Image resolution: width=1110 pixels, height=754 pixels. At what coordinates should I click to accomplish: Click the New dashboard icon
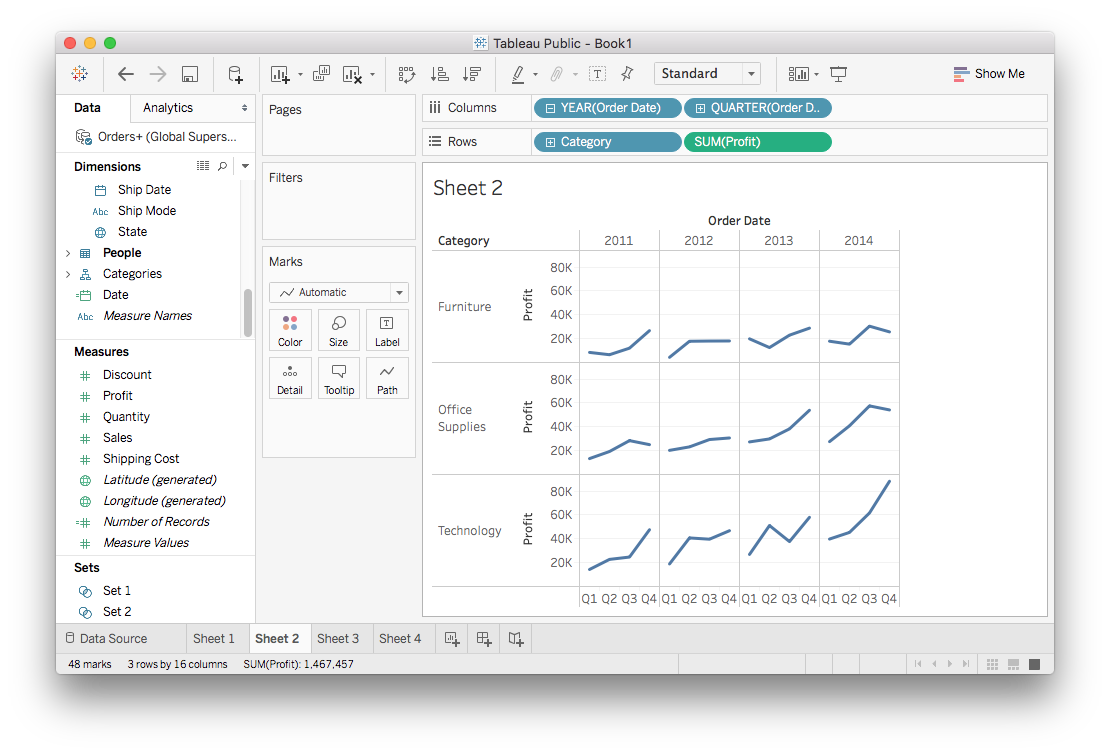coord(484,639)
